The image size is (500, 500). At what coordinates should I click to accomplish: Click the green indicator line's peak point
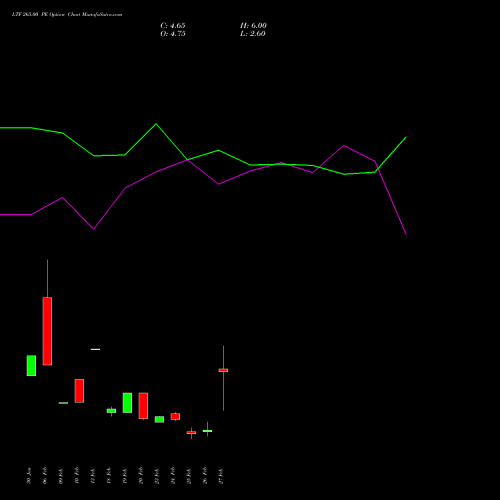click(x=156, y=124)
